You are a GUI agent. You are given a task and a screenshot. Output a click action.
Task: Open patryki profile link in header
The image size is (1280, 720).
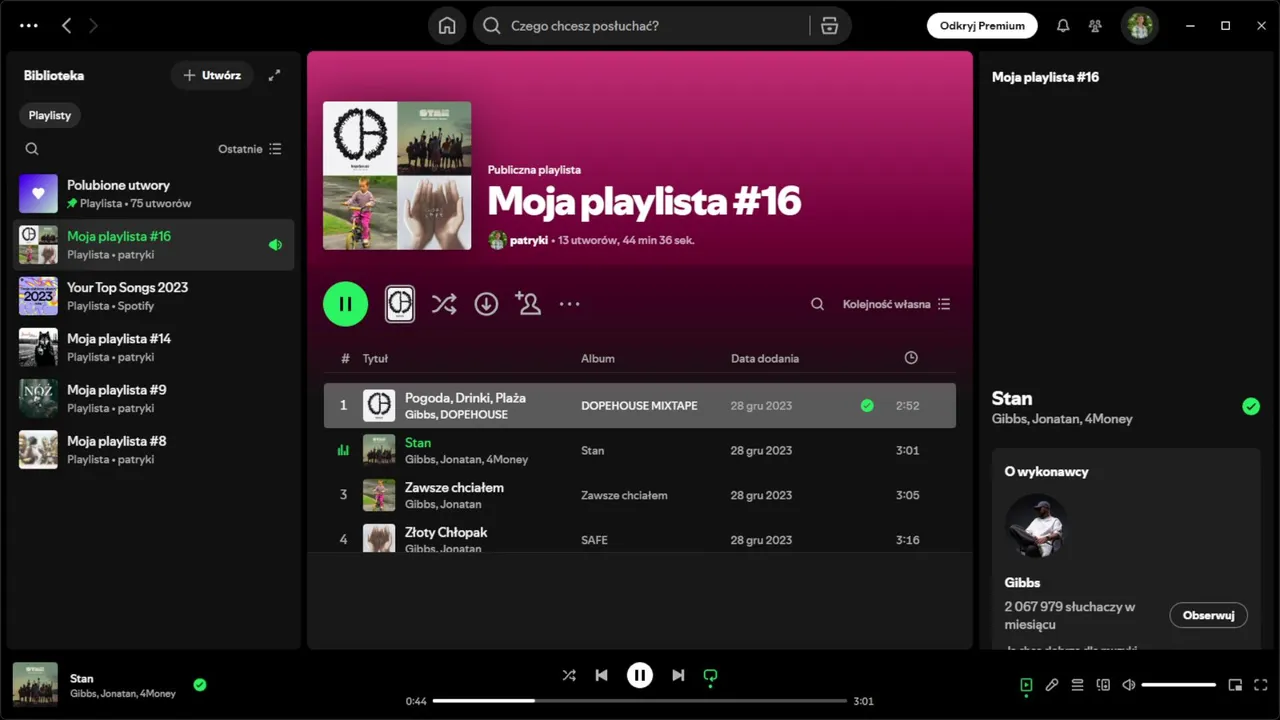point(530,240)
